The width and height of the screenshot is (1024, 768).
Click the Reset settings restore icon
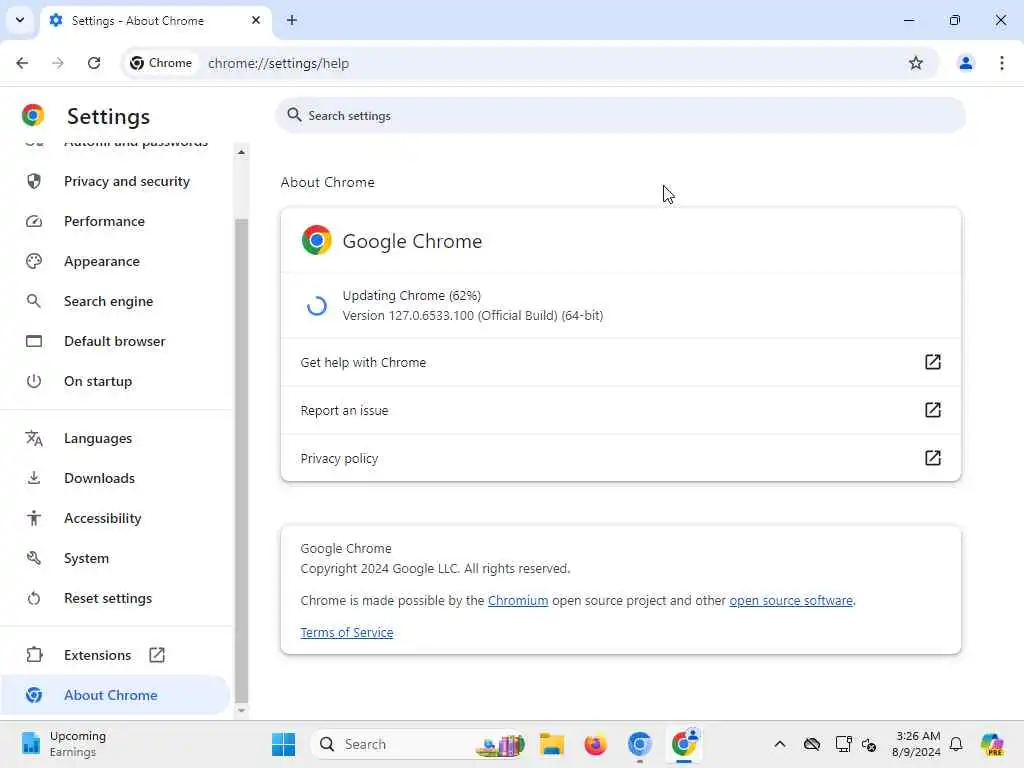point(34,598)
